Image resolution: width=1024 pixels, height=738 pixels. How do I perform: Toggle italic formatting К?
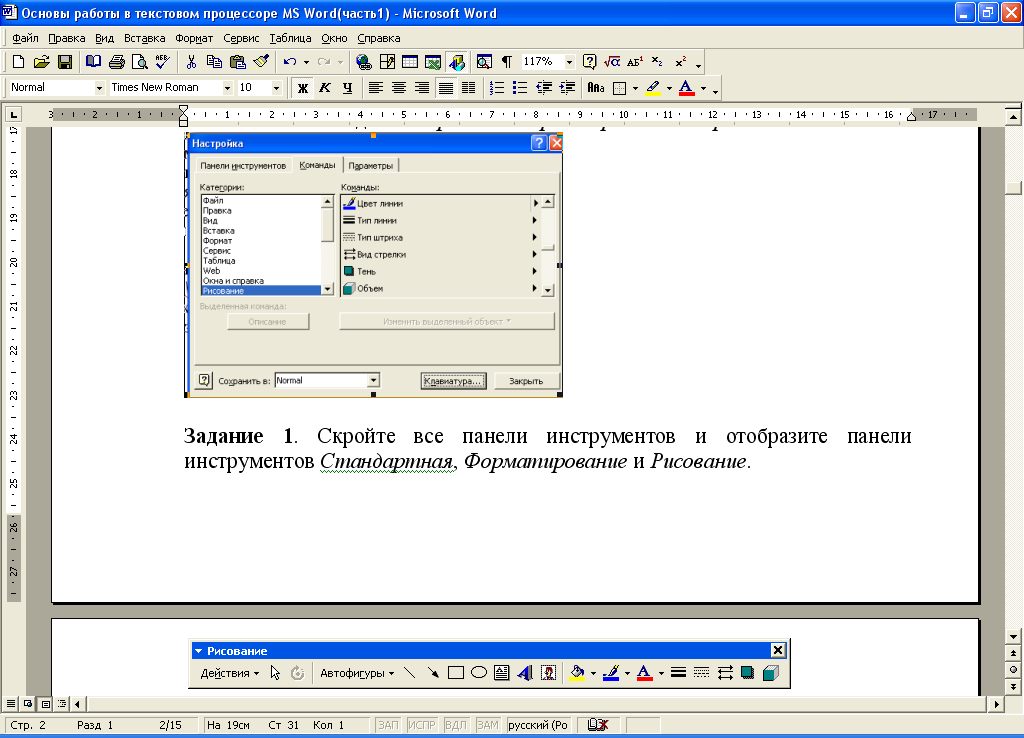[x=325, y=88]
